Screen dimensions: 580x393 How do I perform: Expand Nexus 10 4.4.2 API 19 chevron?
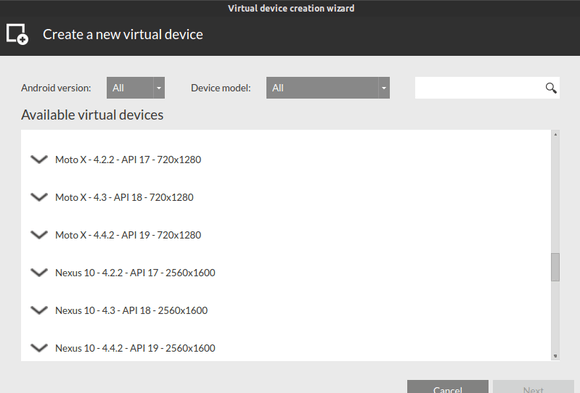39,348
